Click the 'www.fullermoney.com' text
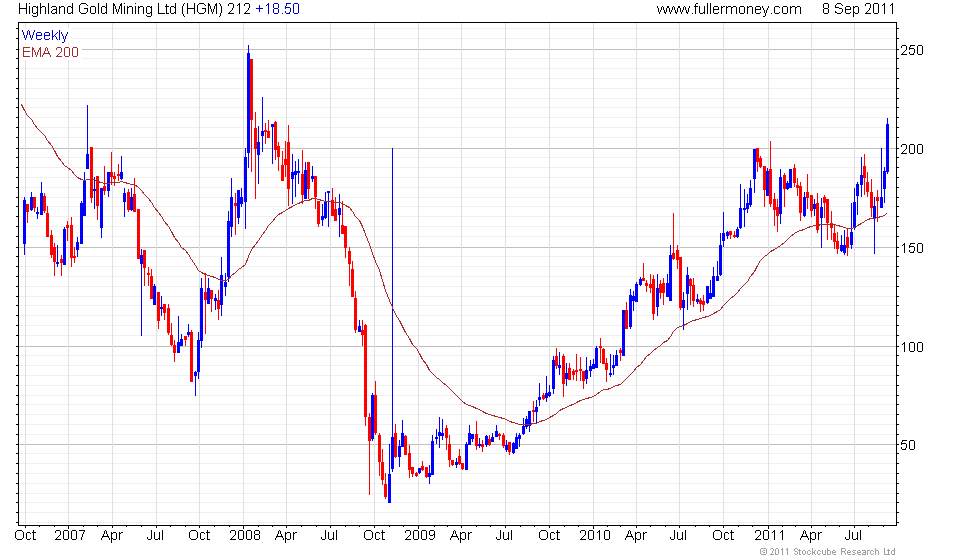This screenshot has height=560, width=980. pos(729,9)
